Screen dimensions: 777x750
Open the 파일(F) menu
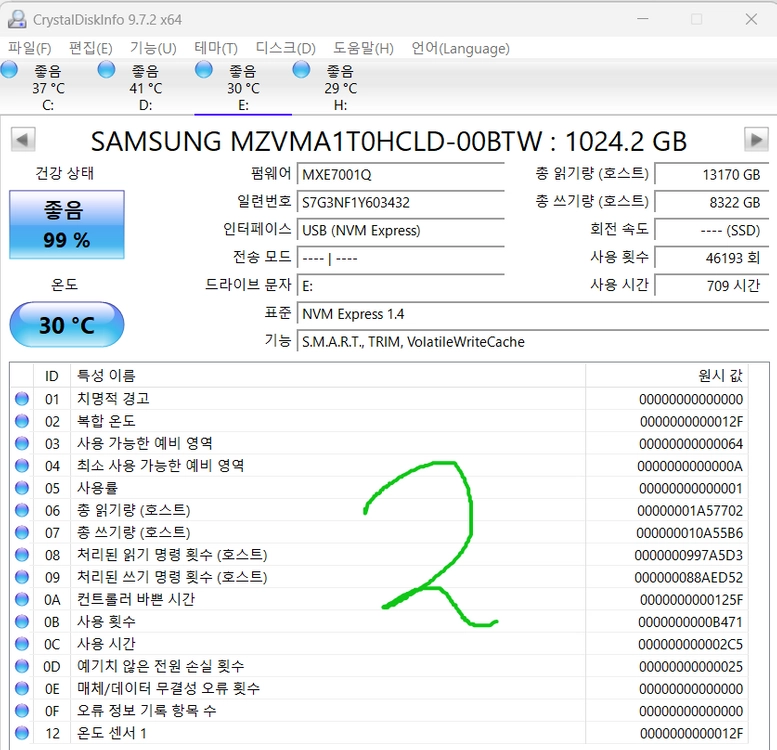[x=29, y=48]
